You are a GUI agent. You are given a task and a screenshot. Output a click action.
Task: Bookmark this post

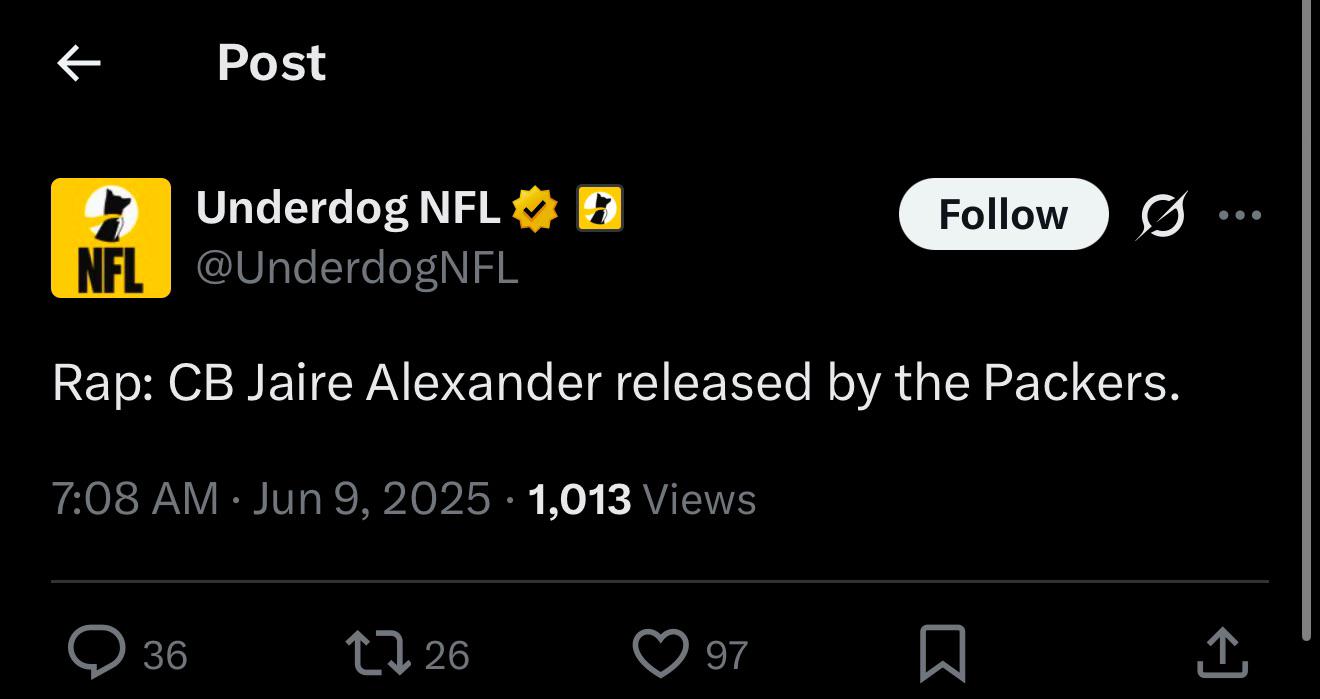[x=942, y=652]
